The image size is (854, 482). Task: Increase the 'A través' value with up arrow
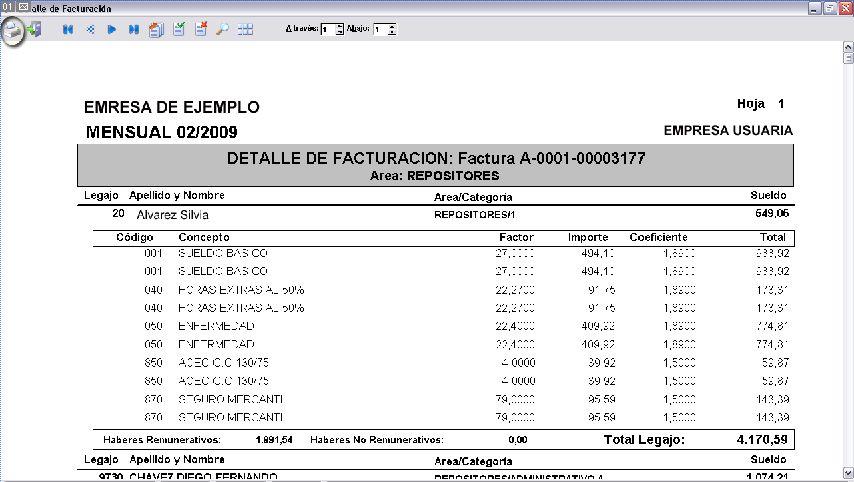point(339,27)
